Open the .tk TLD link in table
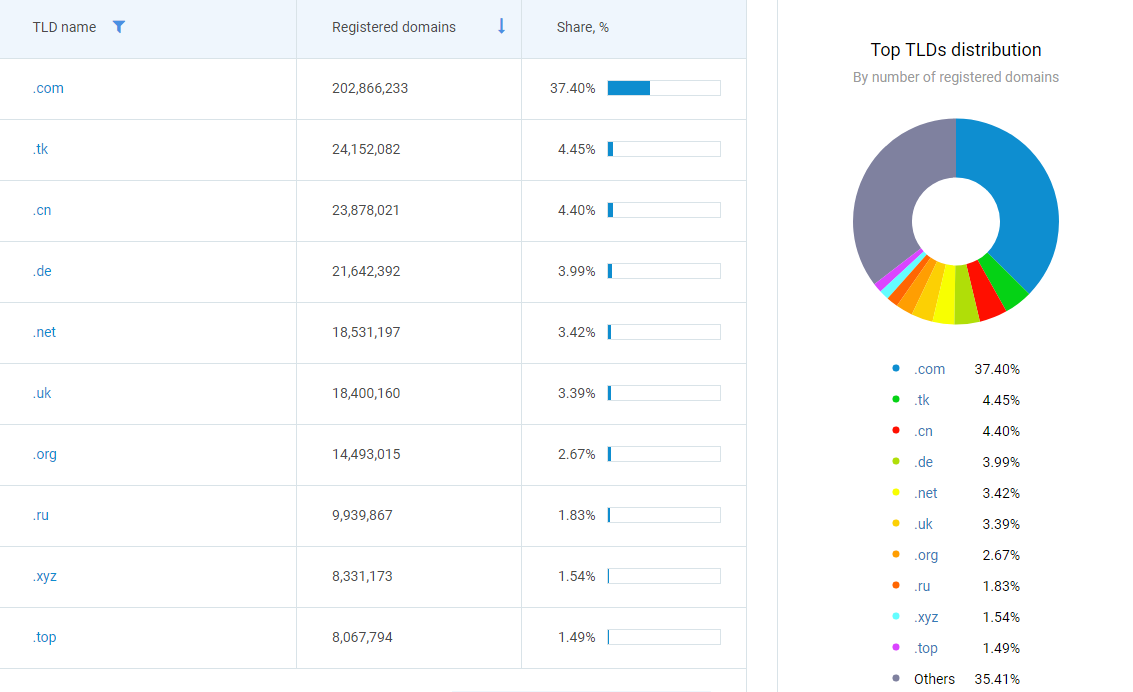Screen dimensions: 1133x692 point(40,149)
